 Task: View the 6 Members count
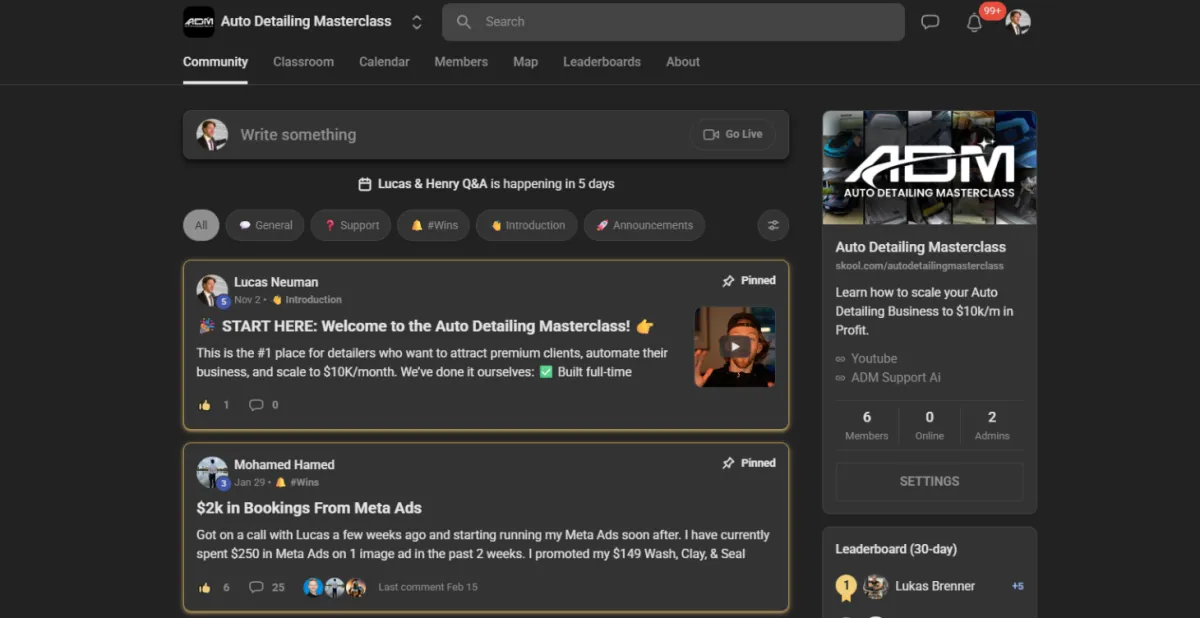[x=866, y=425]
